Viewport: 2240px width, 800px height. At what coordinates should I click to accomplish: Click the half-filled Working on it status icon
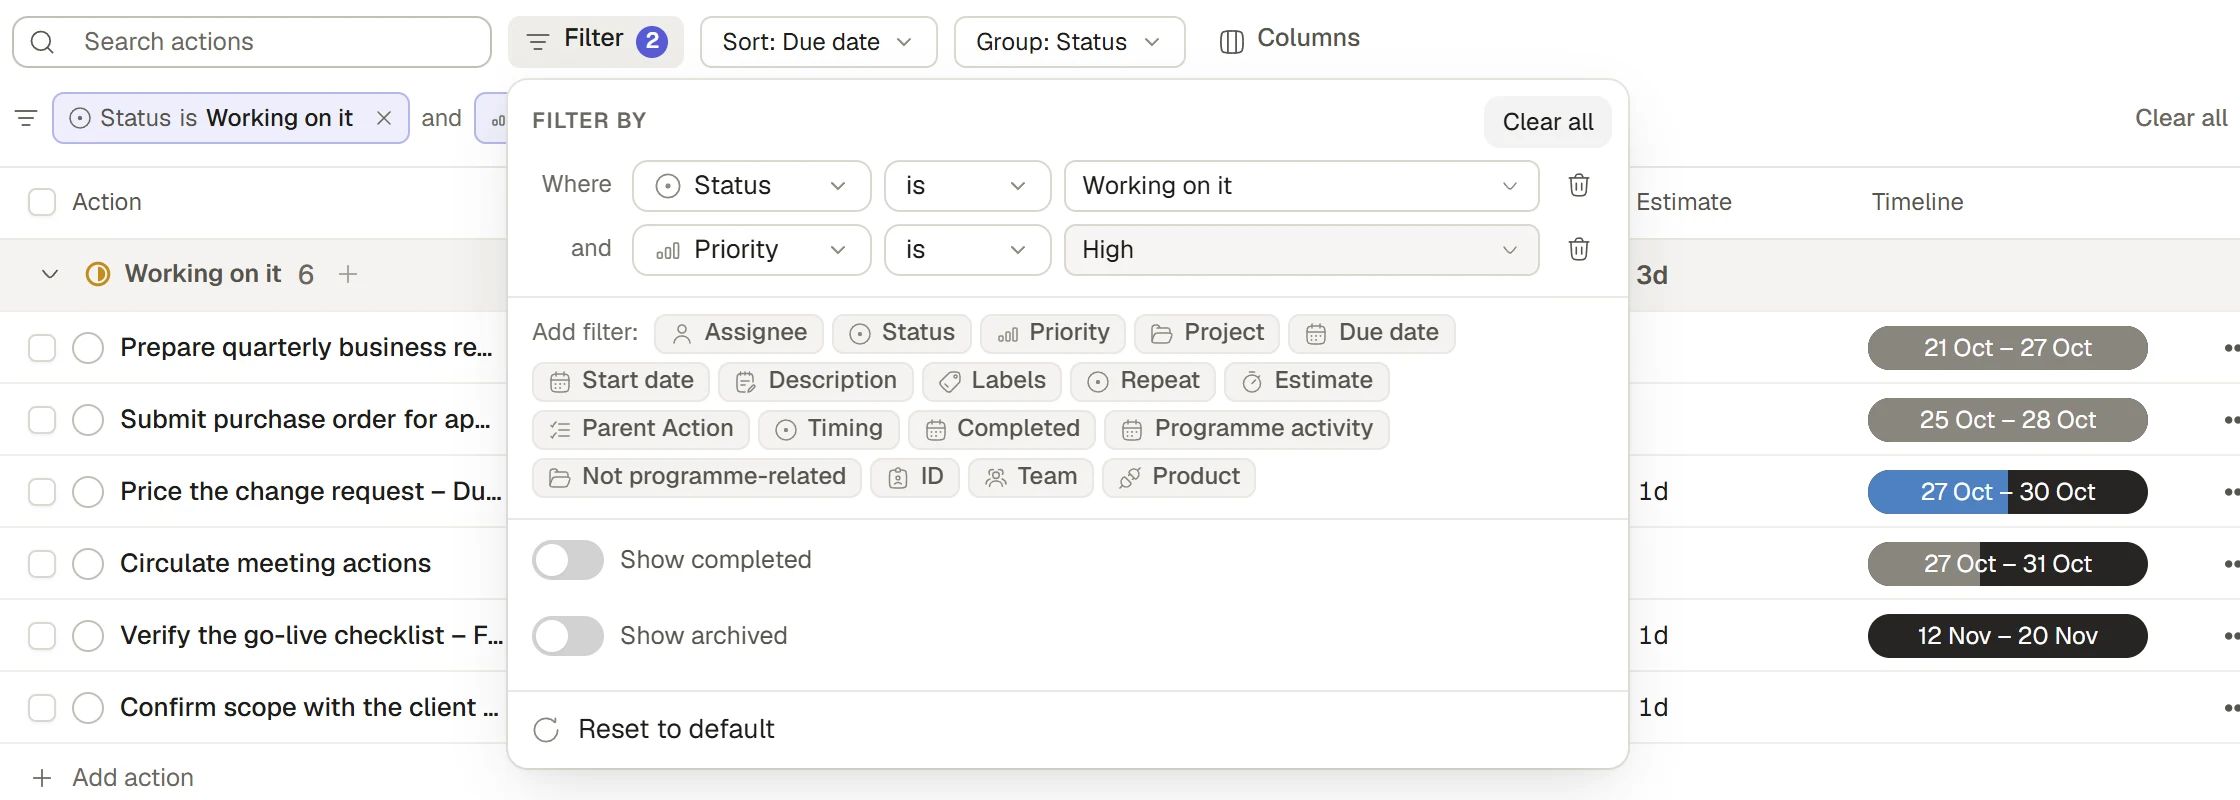click(98, 274)
